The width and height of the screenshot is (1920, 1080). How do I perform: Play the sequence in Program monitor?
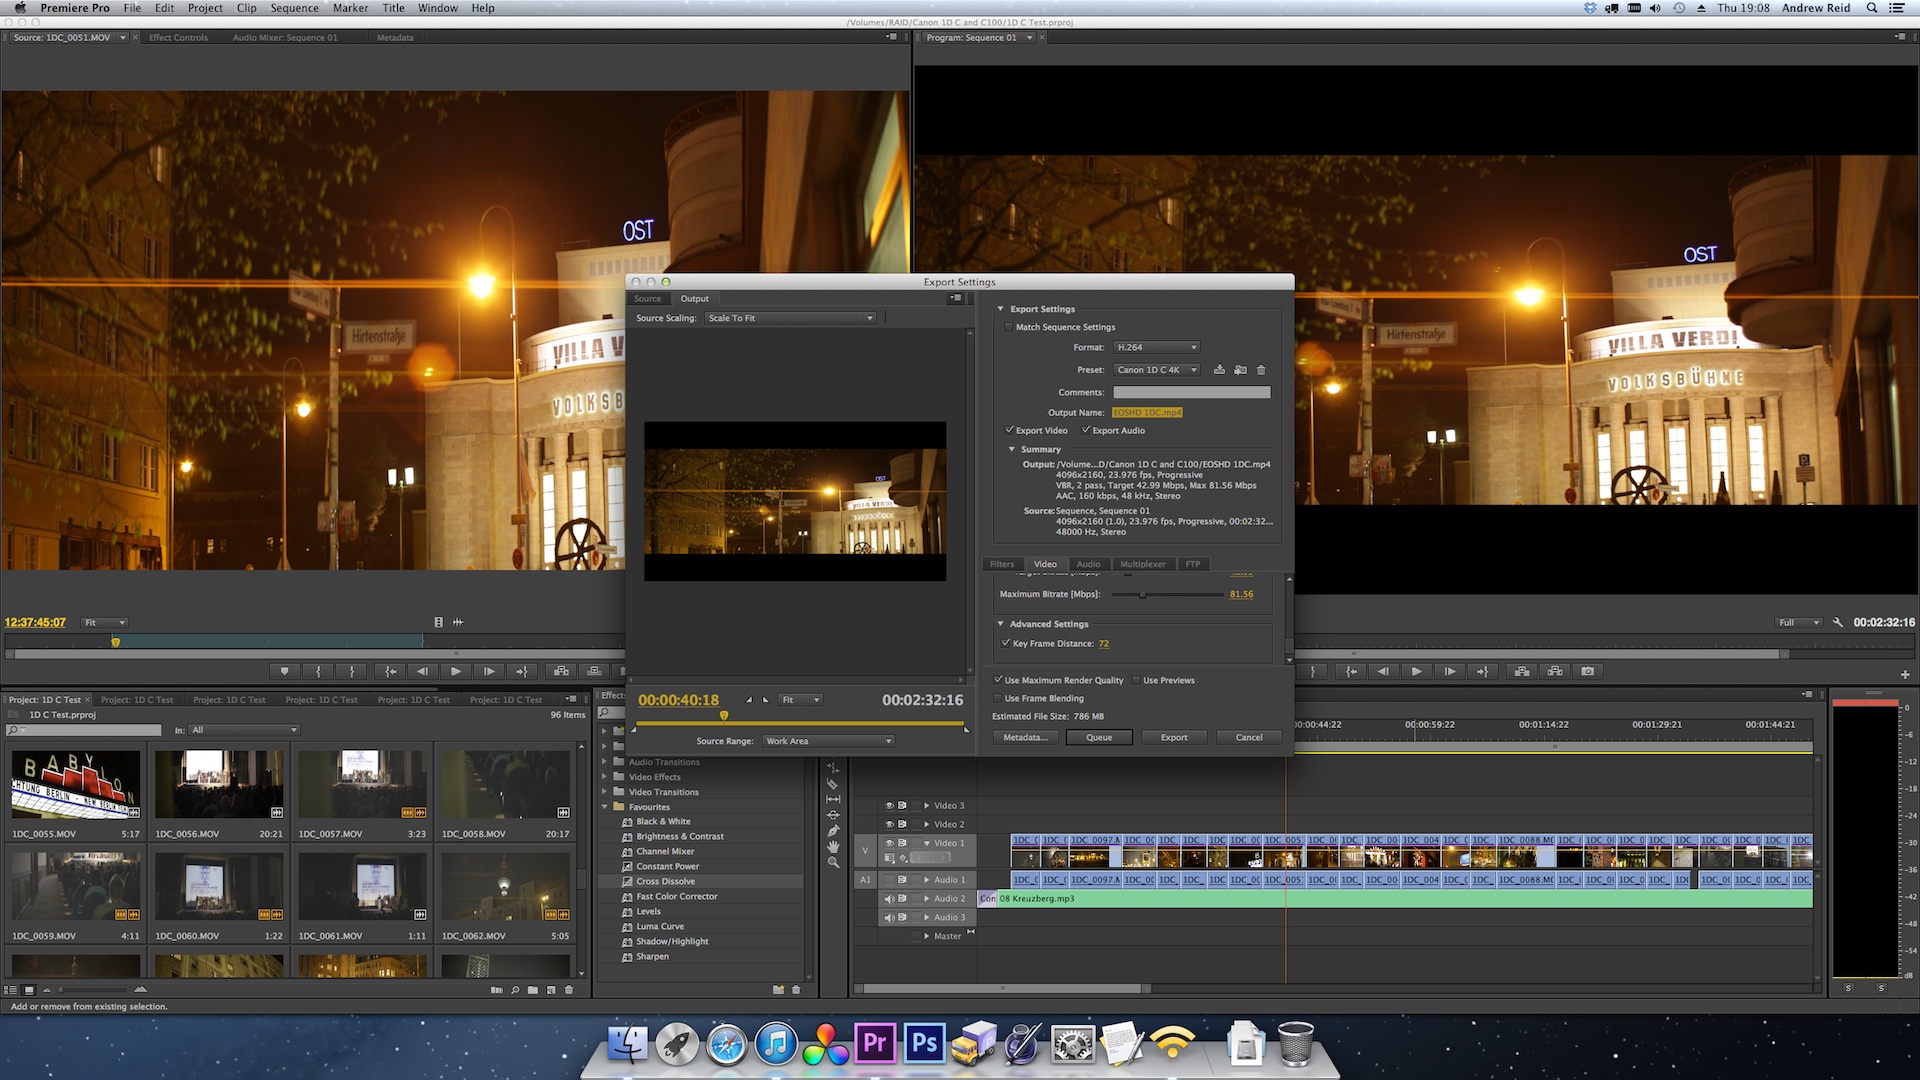[x=1416, y=671]
